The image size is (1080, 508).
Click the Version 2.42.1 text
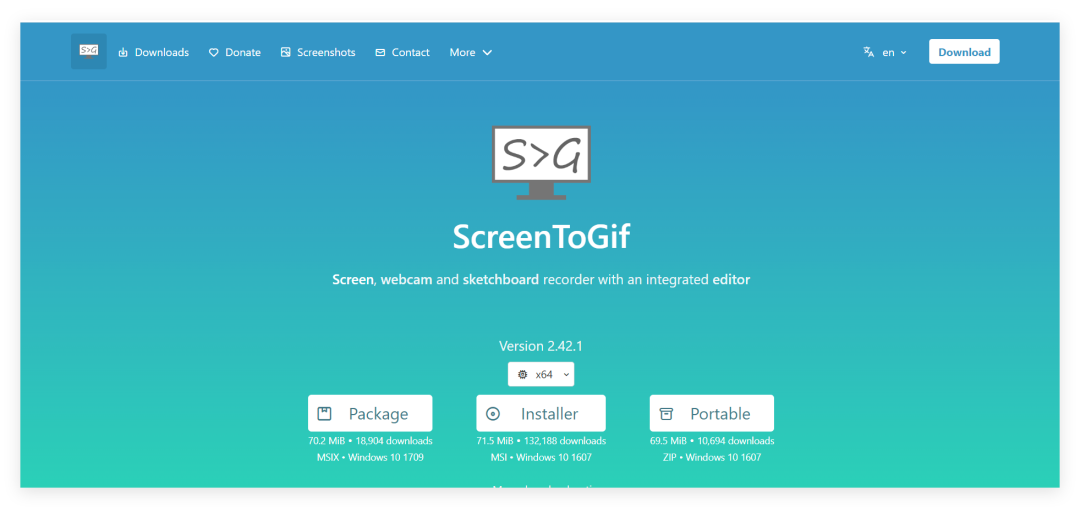[541, 346]
